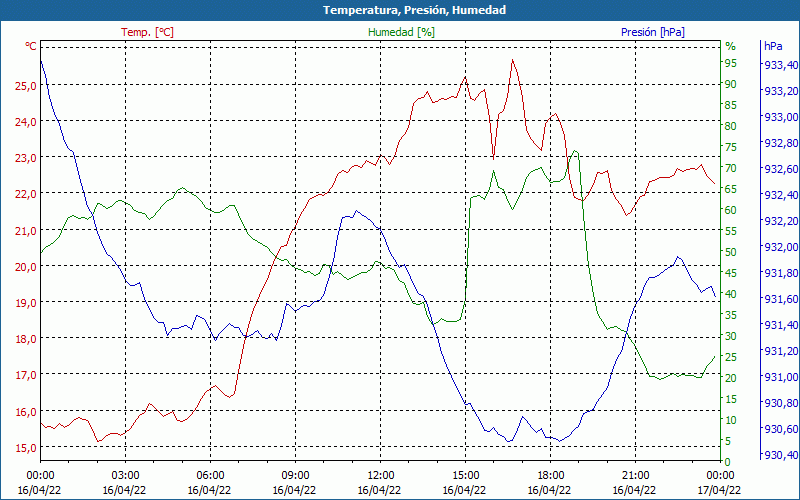Click the 21,0 temperature axis value
800x500 pixels.
(x=26, y=231)
